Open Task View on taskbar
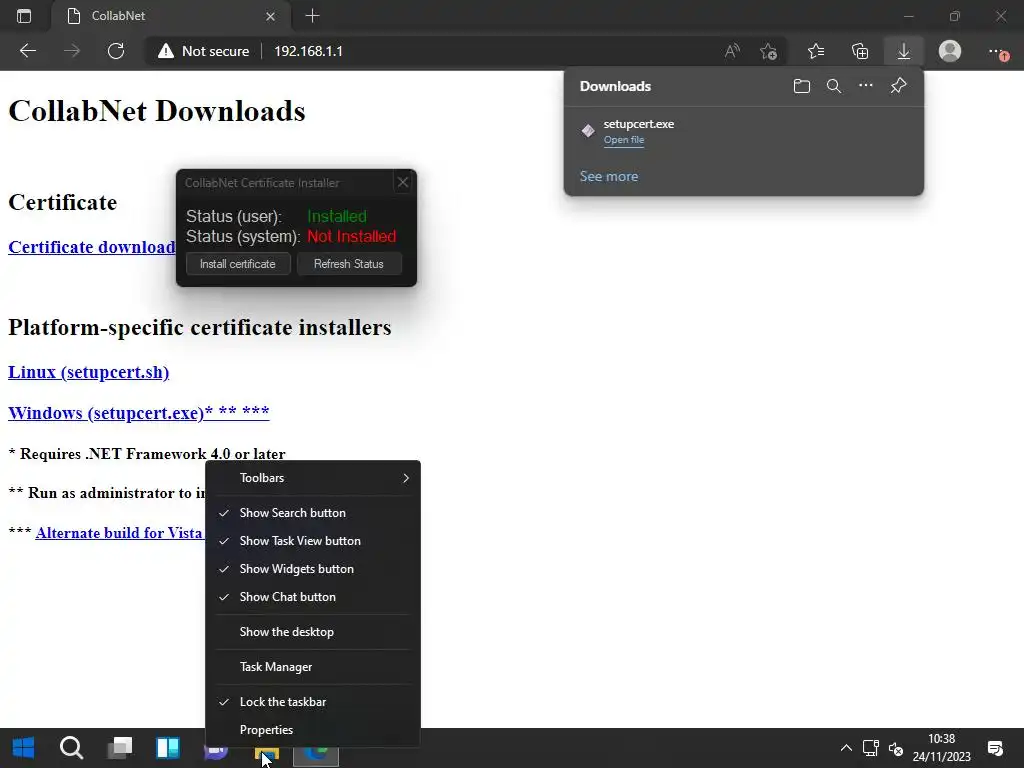Image resolution: width=1024 pixels, height=768 pixels. coord(120,748)
